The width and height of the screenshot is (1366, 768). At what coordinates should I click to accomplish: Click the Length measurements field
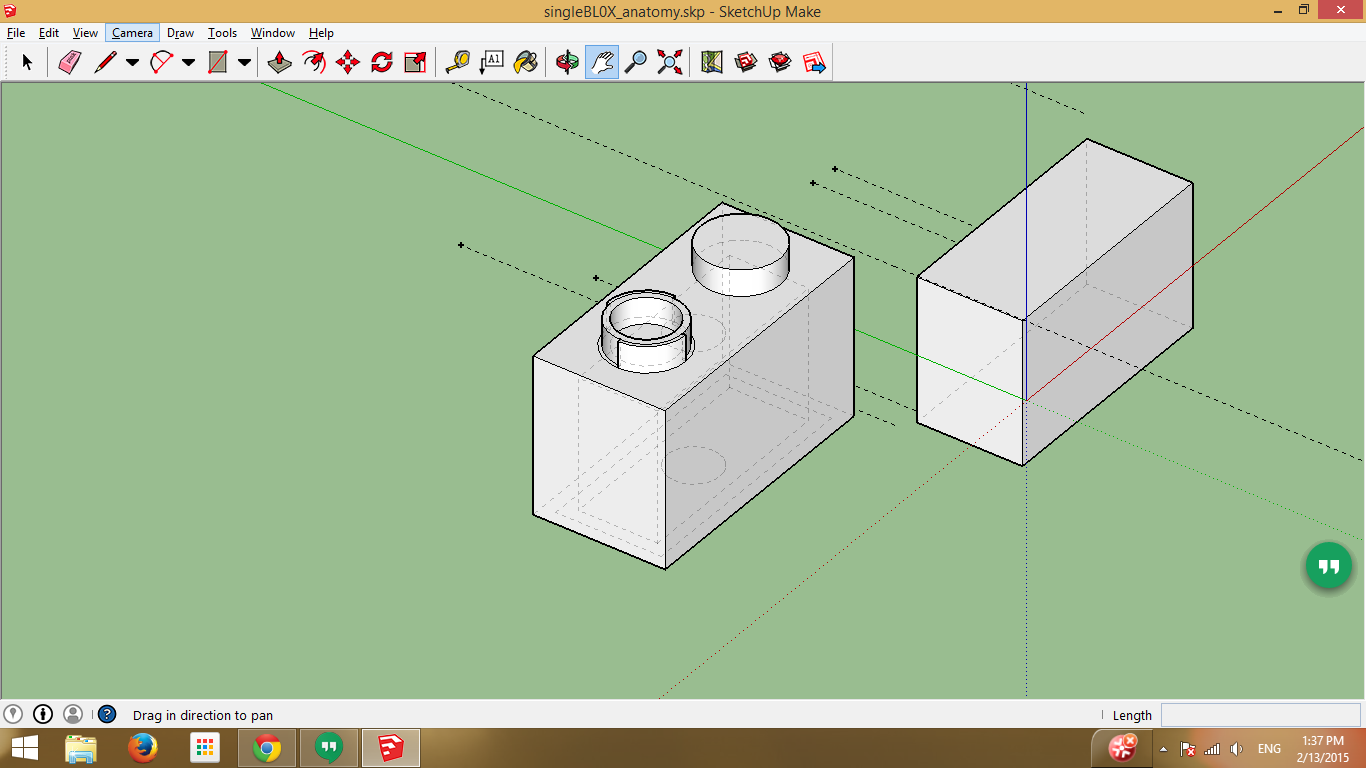1260,714
